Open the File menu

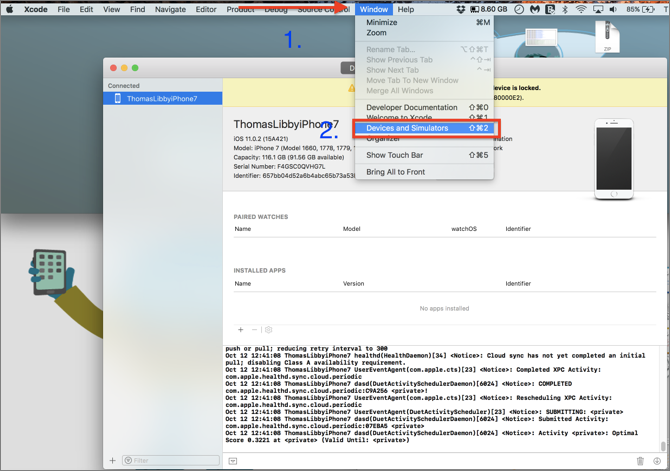pyautogui.click(x=64, y=9)
